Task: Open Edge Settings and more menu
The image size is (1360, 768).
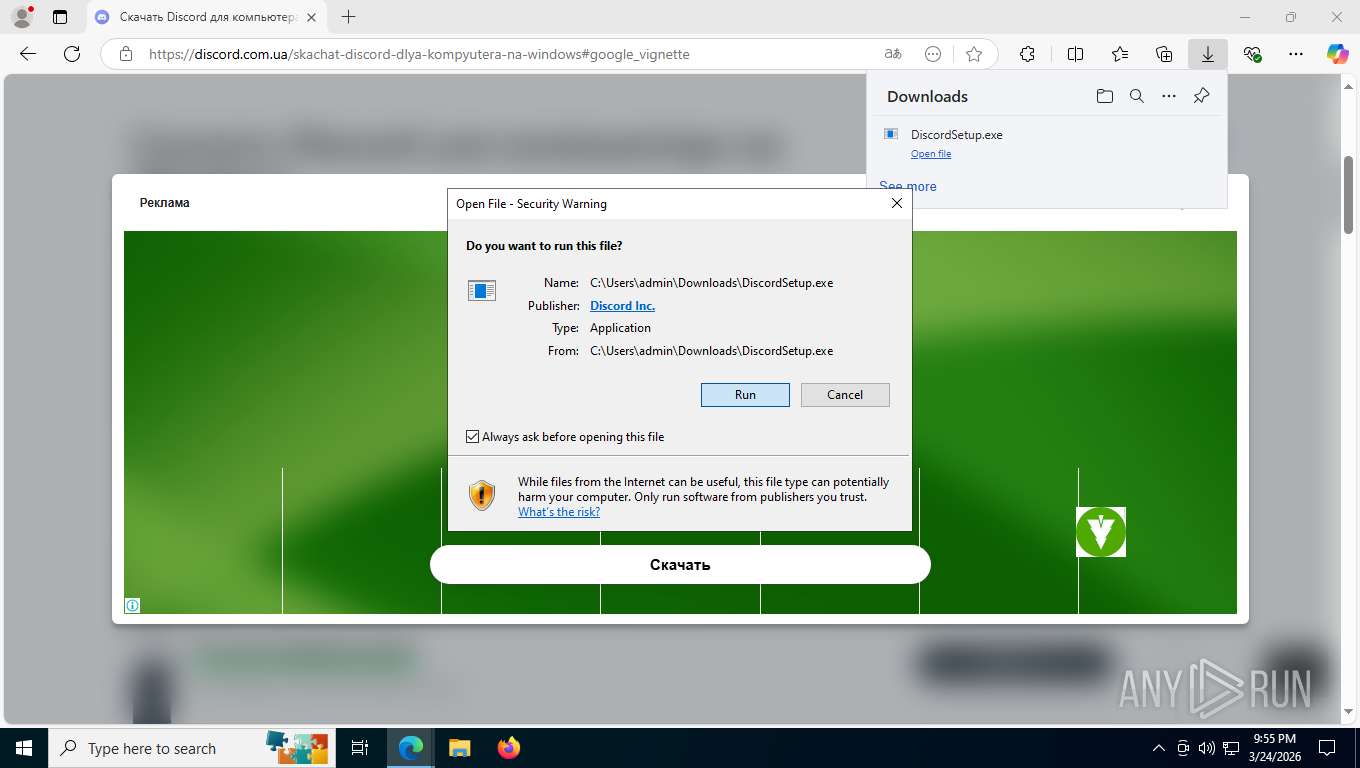Action: (1296, 54)
